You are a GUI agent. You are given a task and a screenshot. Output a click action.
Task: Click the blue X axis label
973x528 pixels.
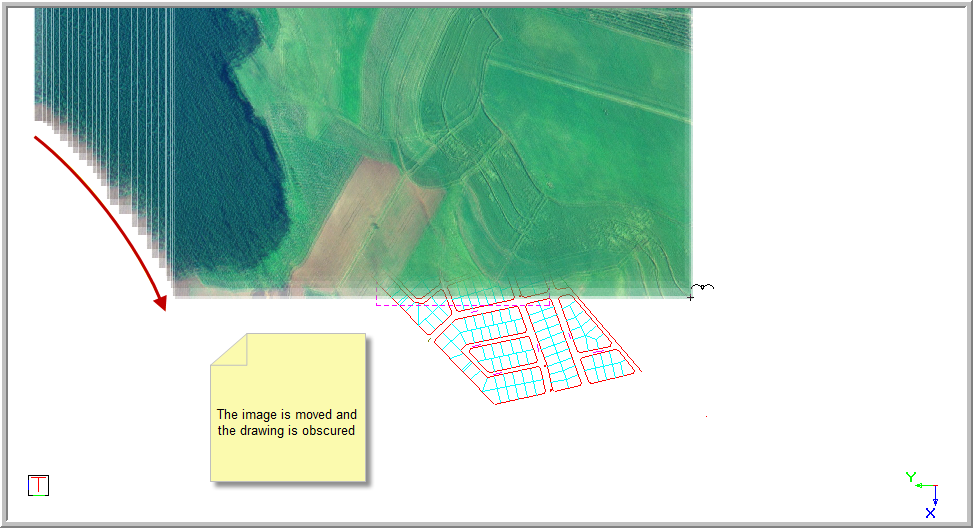[x=930, y=513]
